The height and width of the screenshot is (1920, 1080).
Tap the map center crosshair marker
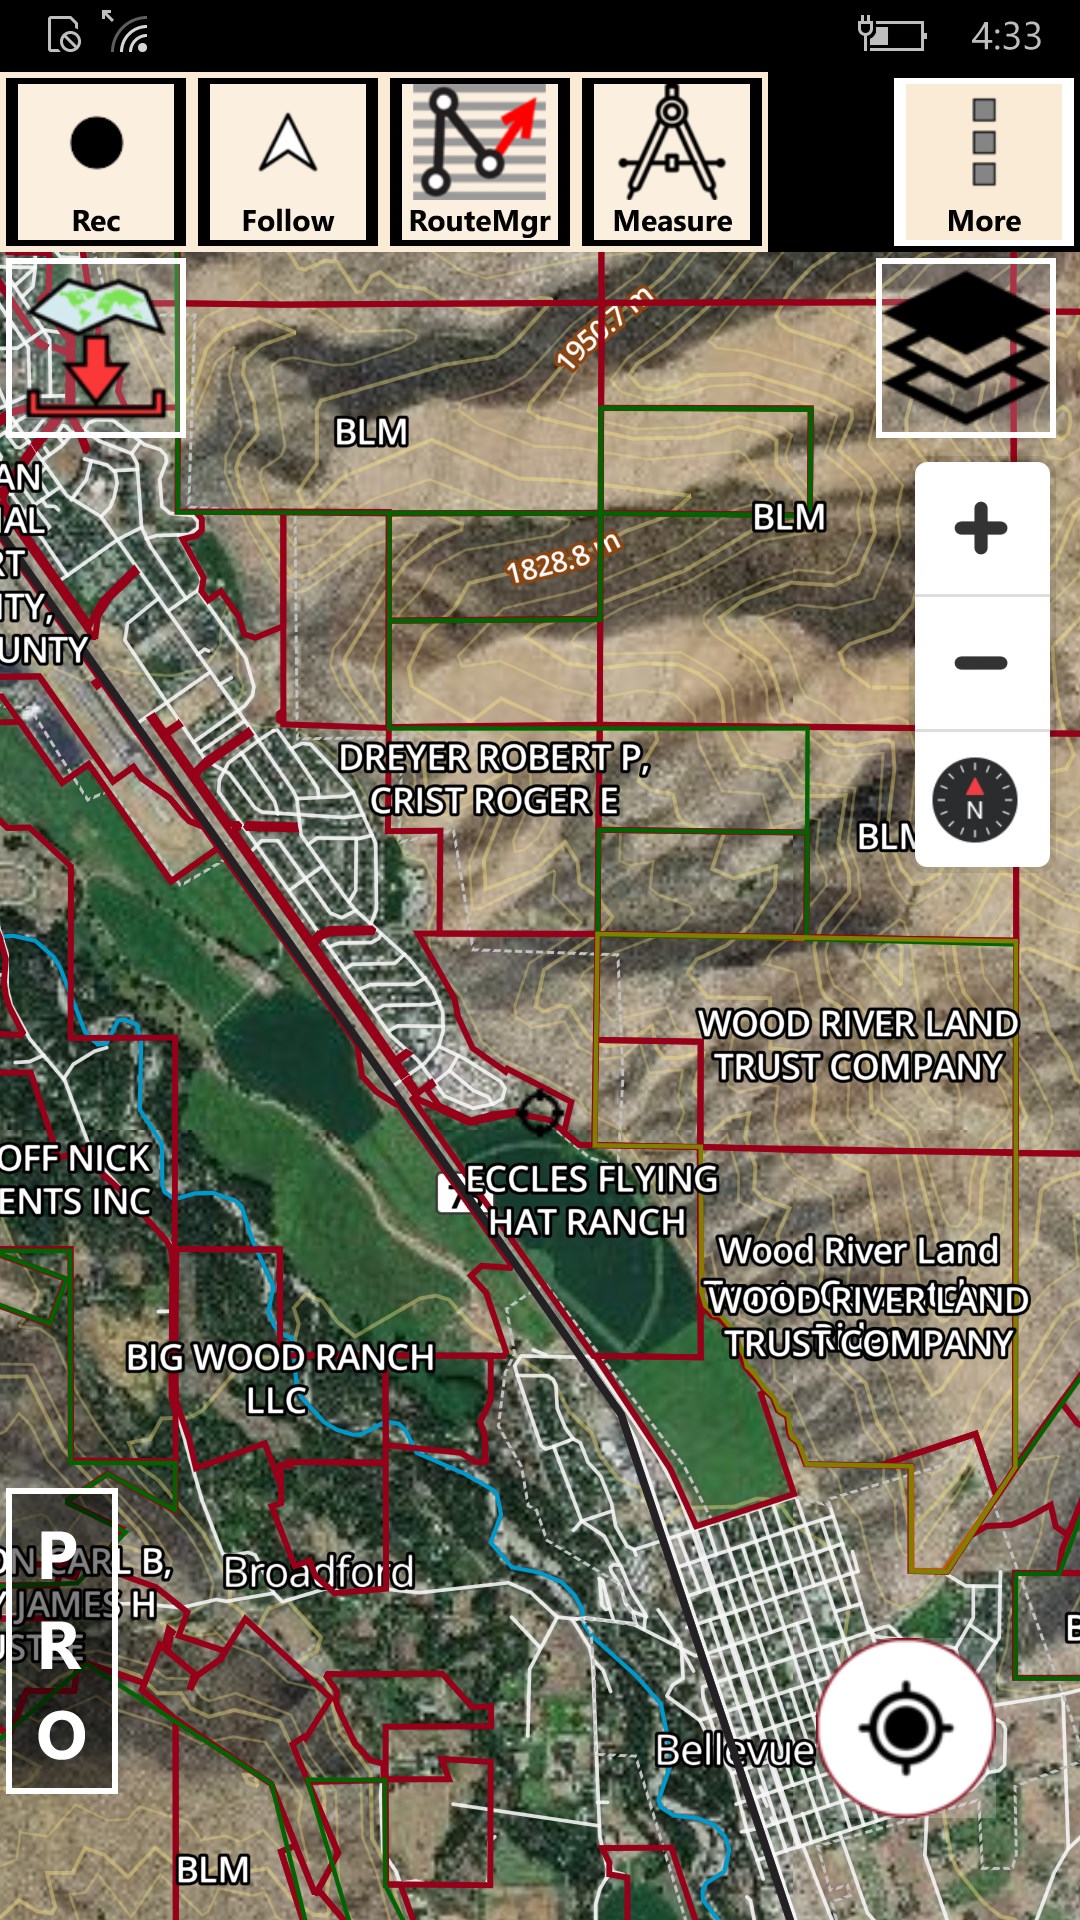(539, 1112)
